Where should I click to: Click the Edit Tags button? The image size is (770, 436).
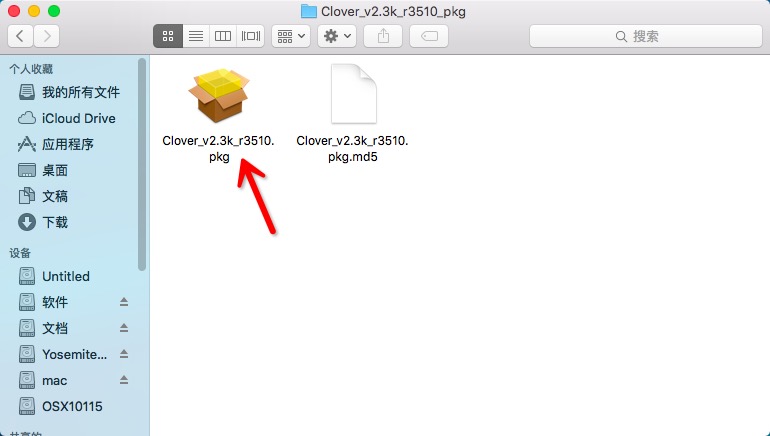pos(429,36)
